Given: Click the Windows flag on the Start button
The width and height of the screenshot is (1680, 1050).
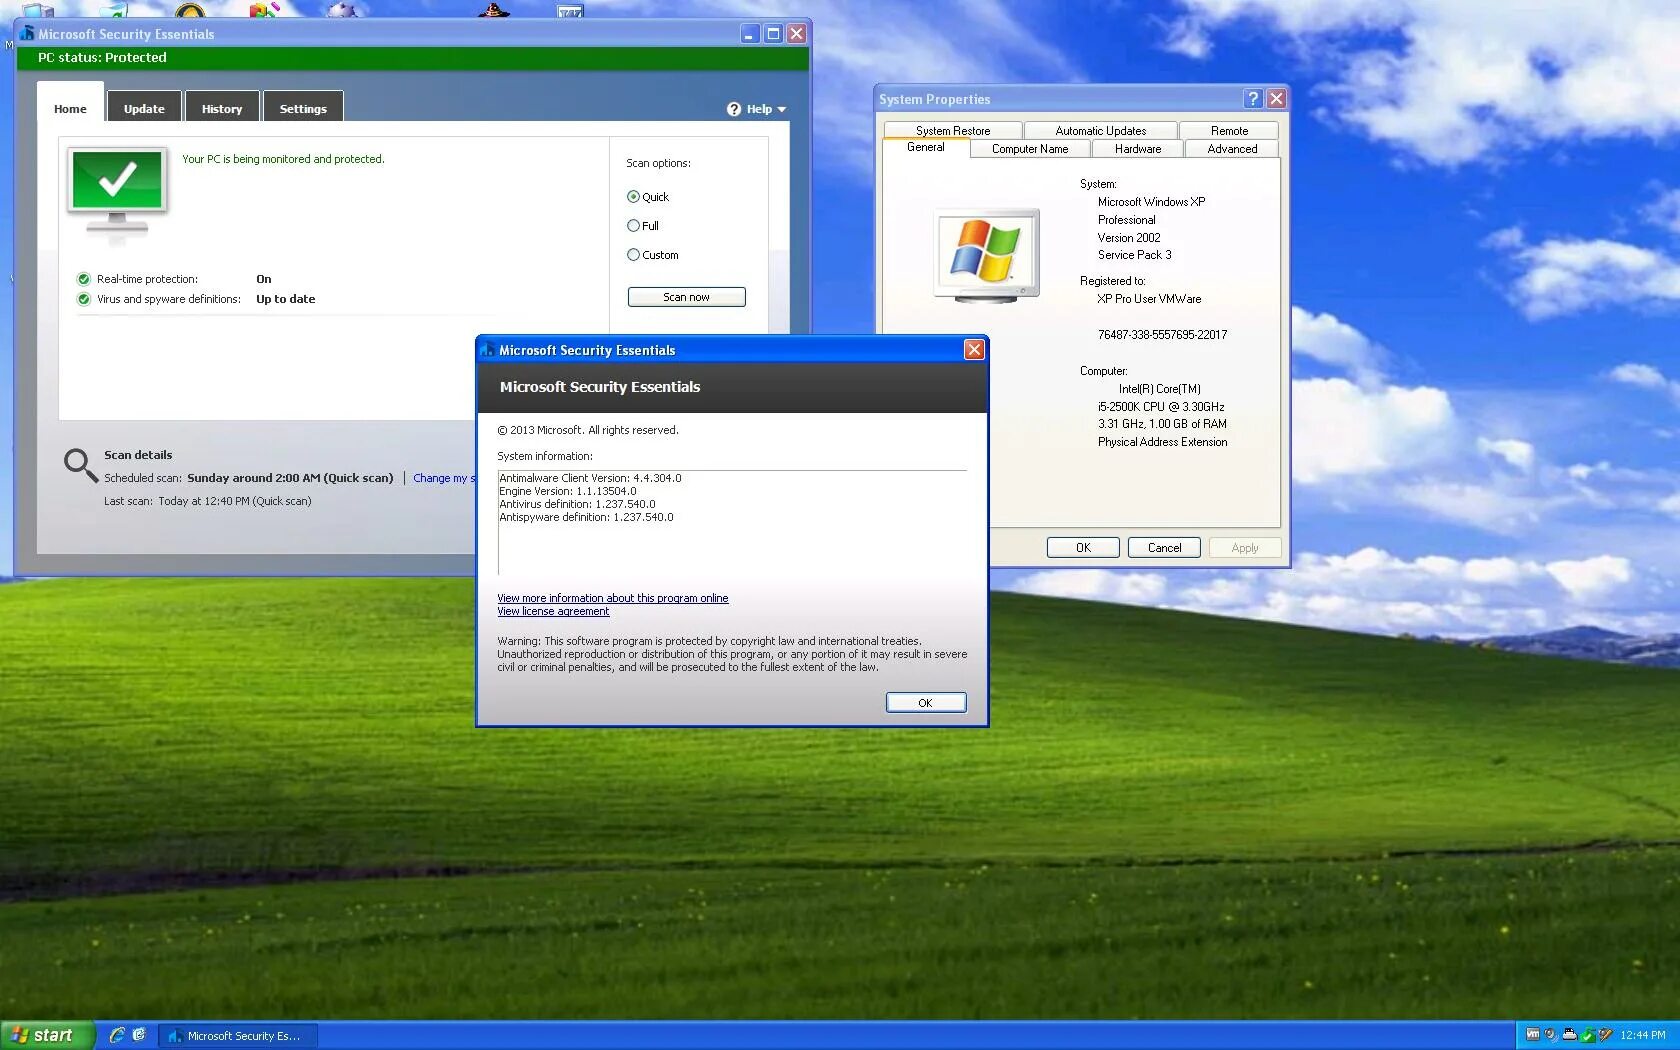Looking at the screenshot, I should pyautogui.click(x=19, y=1035).
